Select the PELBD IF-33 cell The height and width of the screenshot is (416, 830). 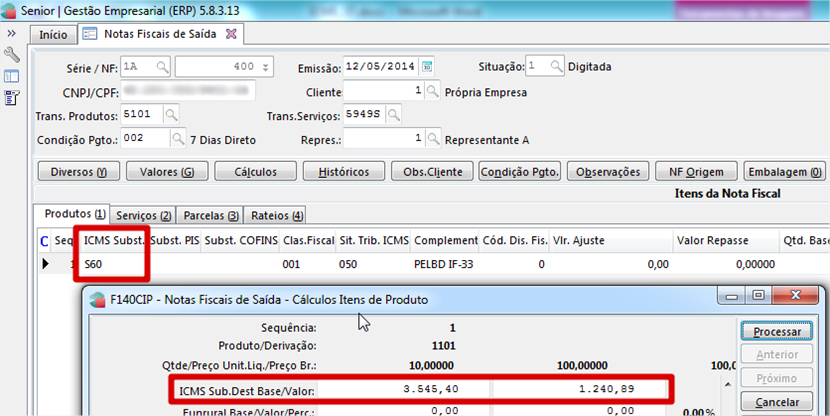click(445, 264)
